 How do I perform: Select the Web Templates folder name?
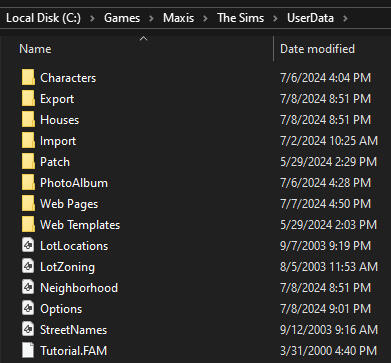tap(80, 225)
